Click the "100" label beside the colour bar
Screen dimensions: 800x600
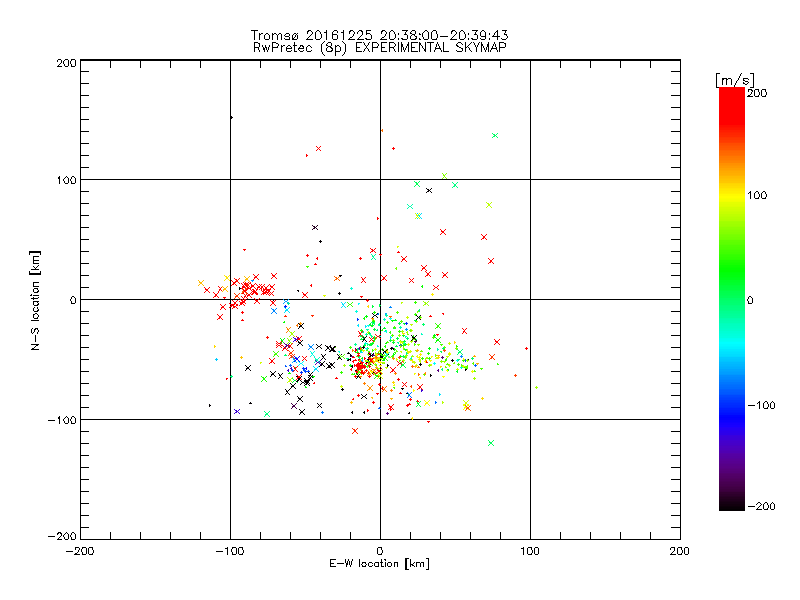[x=757, y=195]
